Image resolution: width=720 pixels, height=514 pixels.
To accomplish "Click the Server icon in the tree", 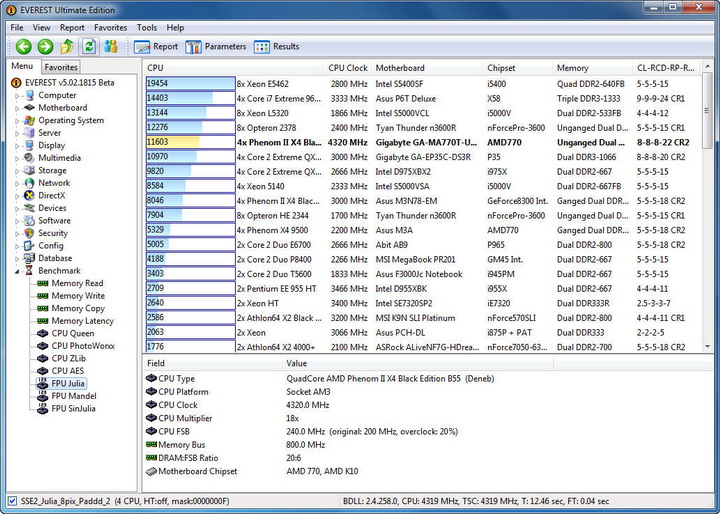I will coord(30,133).
